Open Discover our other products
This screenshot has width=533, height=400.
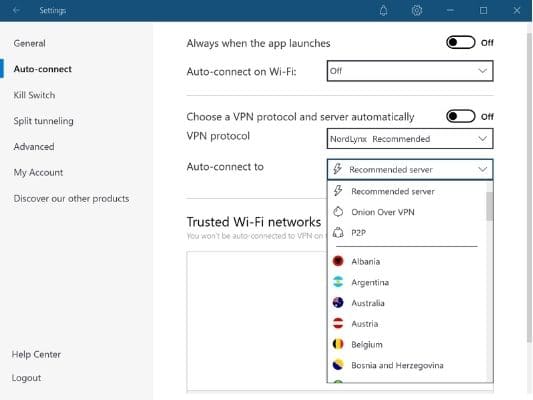tap(71, 198)
